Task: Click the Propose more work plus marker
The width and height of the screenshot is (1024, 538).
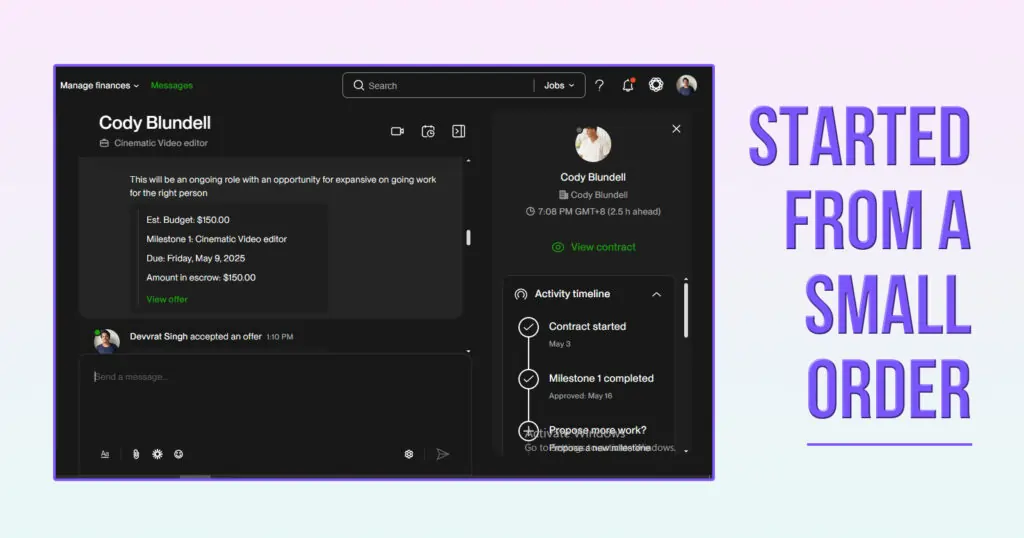Action: [528, 431]
